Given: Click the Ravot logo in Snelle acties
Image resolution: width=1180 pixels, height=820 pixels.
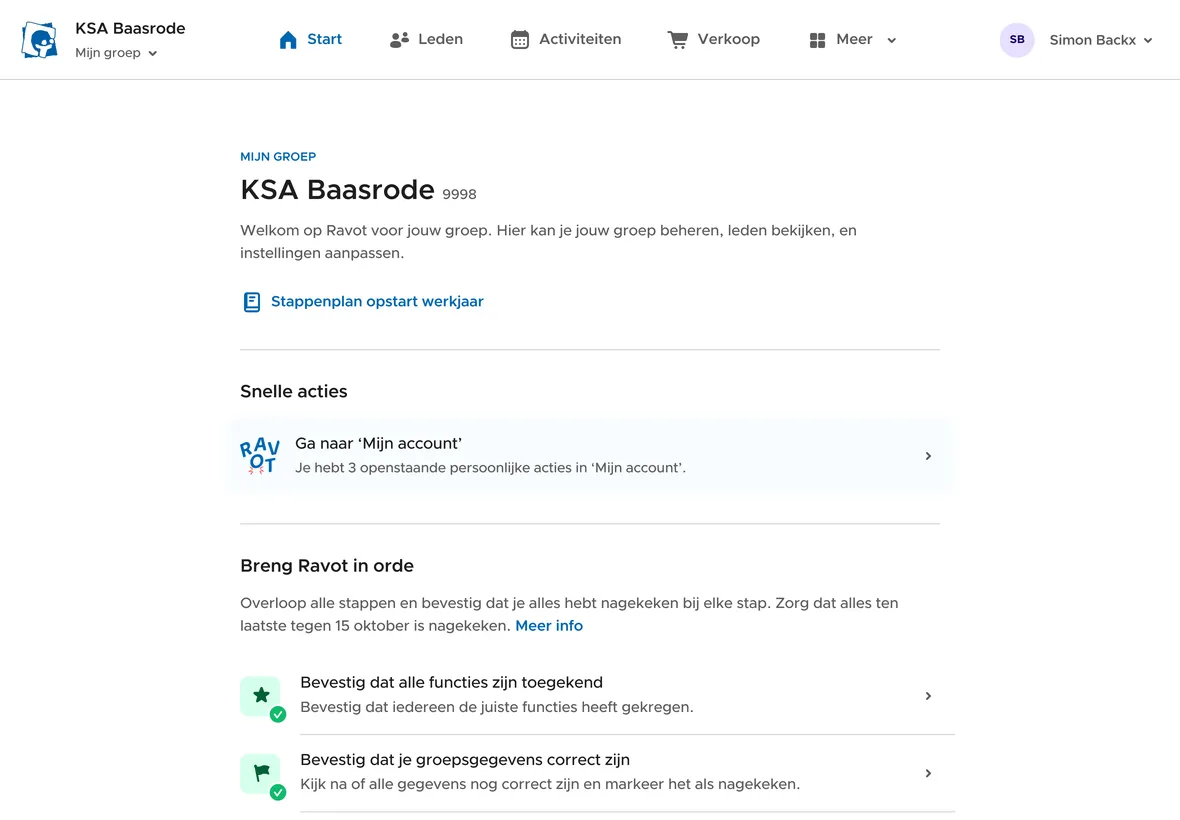Looking at the screenshot, I should point(260,456).
